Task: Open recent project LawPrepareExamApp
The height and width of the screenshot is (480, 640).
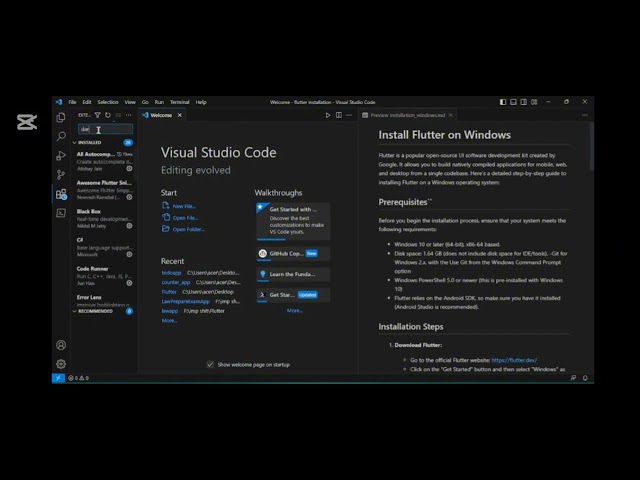Action: tap(185, 301)
